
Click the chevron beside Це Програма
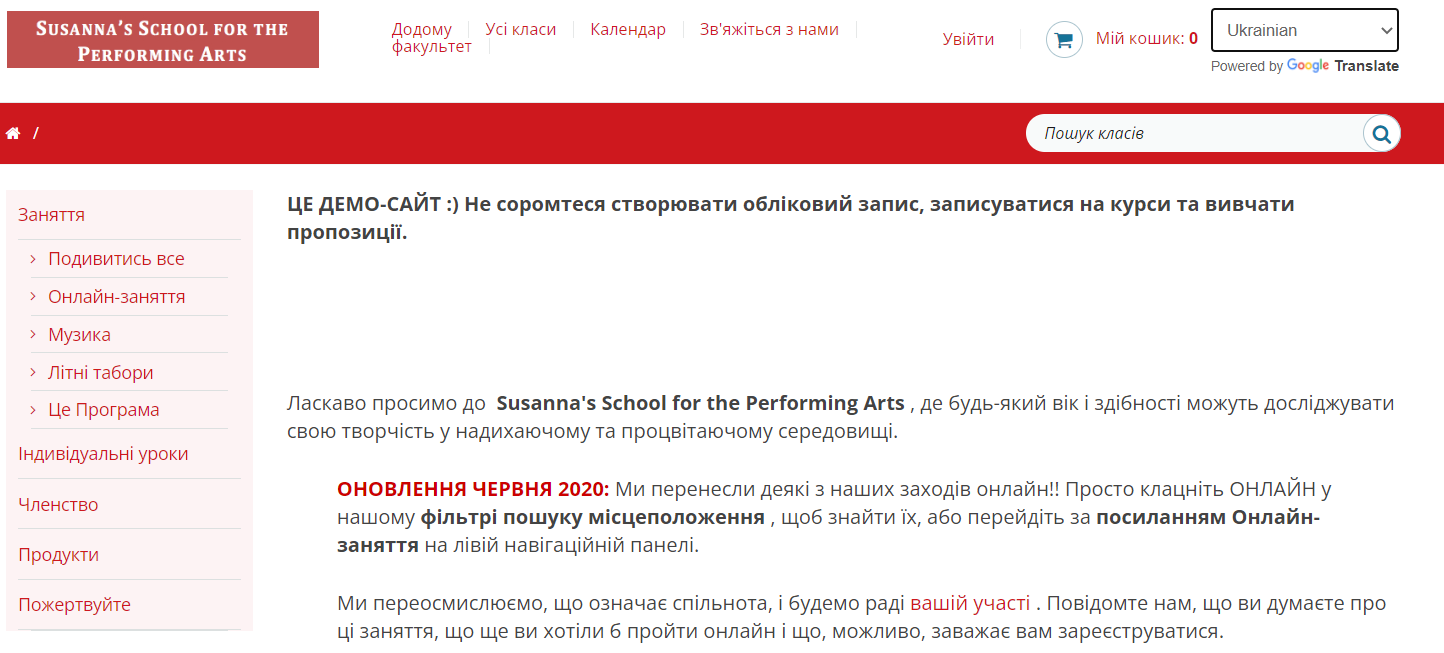(x=33, y=410)
